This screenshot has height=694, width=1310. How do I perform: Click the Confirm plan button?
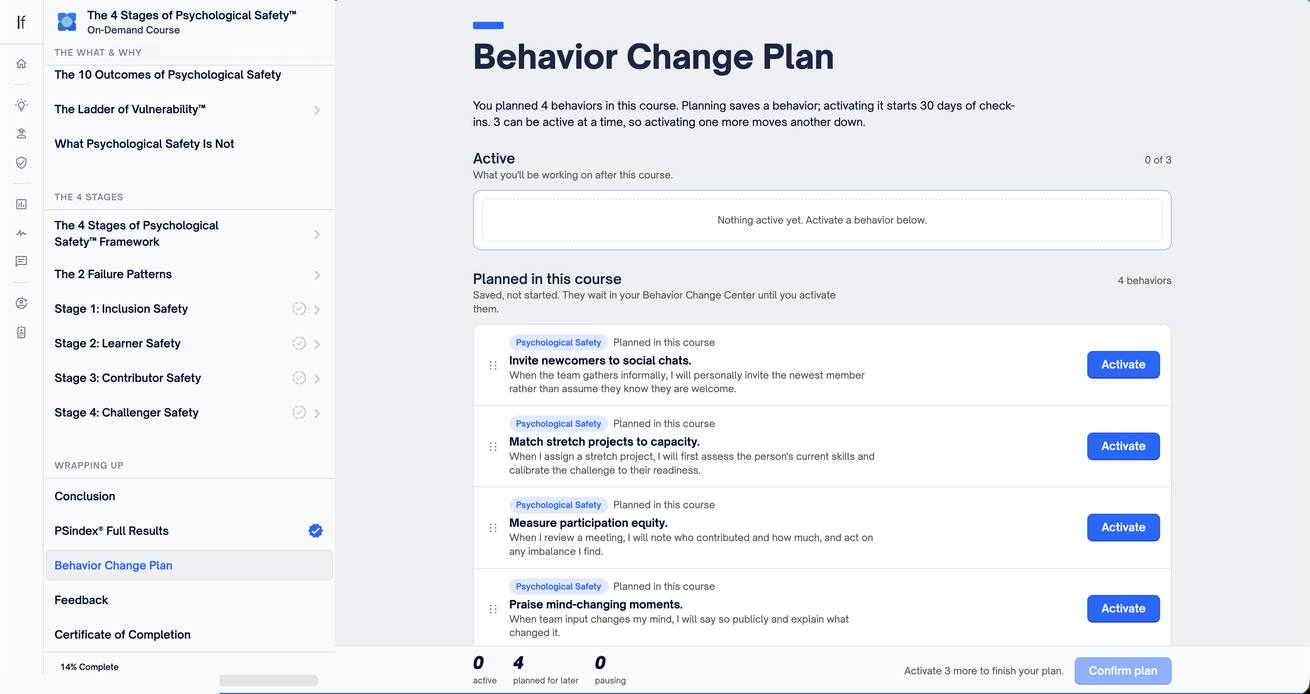click(x=1123, y=671)
